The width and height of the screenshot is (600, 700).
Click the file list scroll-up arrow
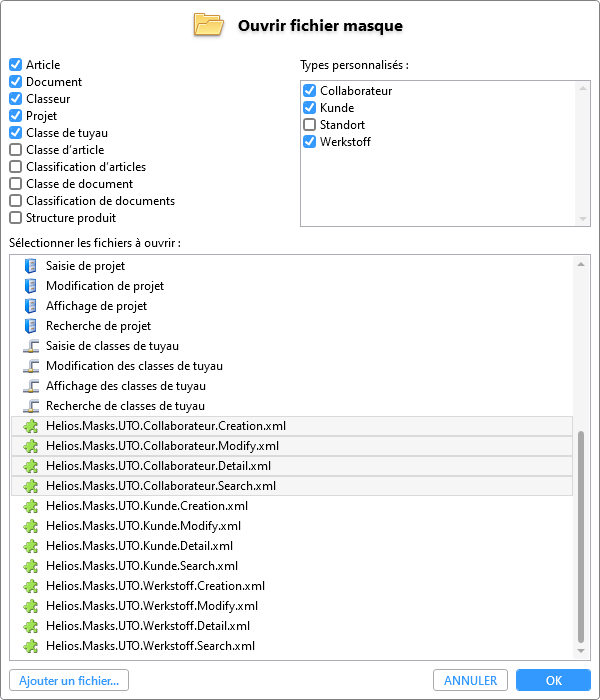(581, 264)
